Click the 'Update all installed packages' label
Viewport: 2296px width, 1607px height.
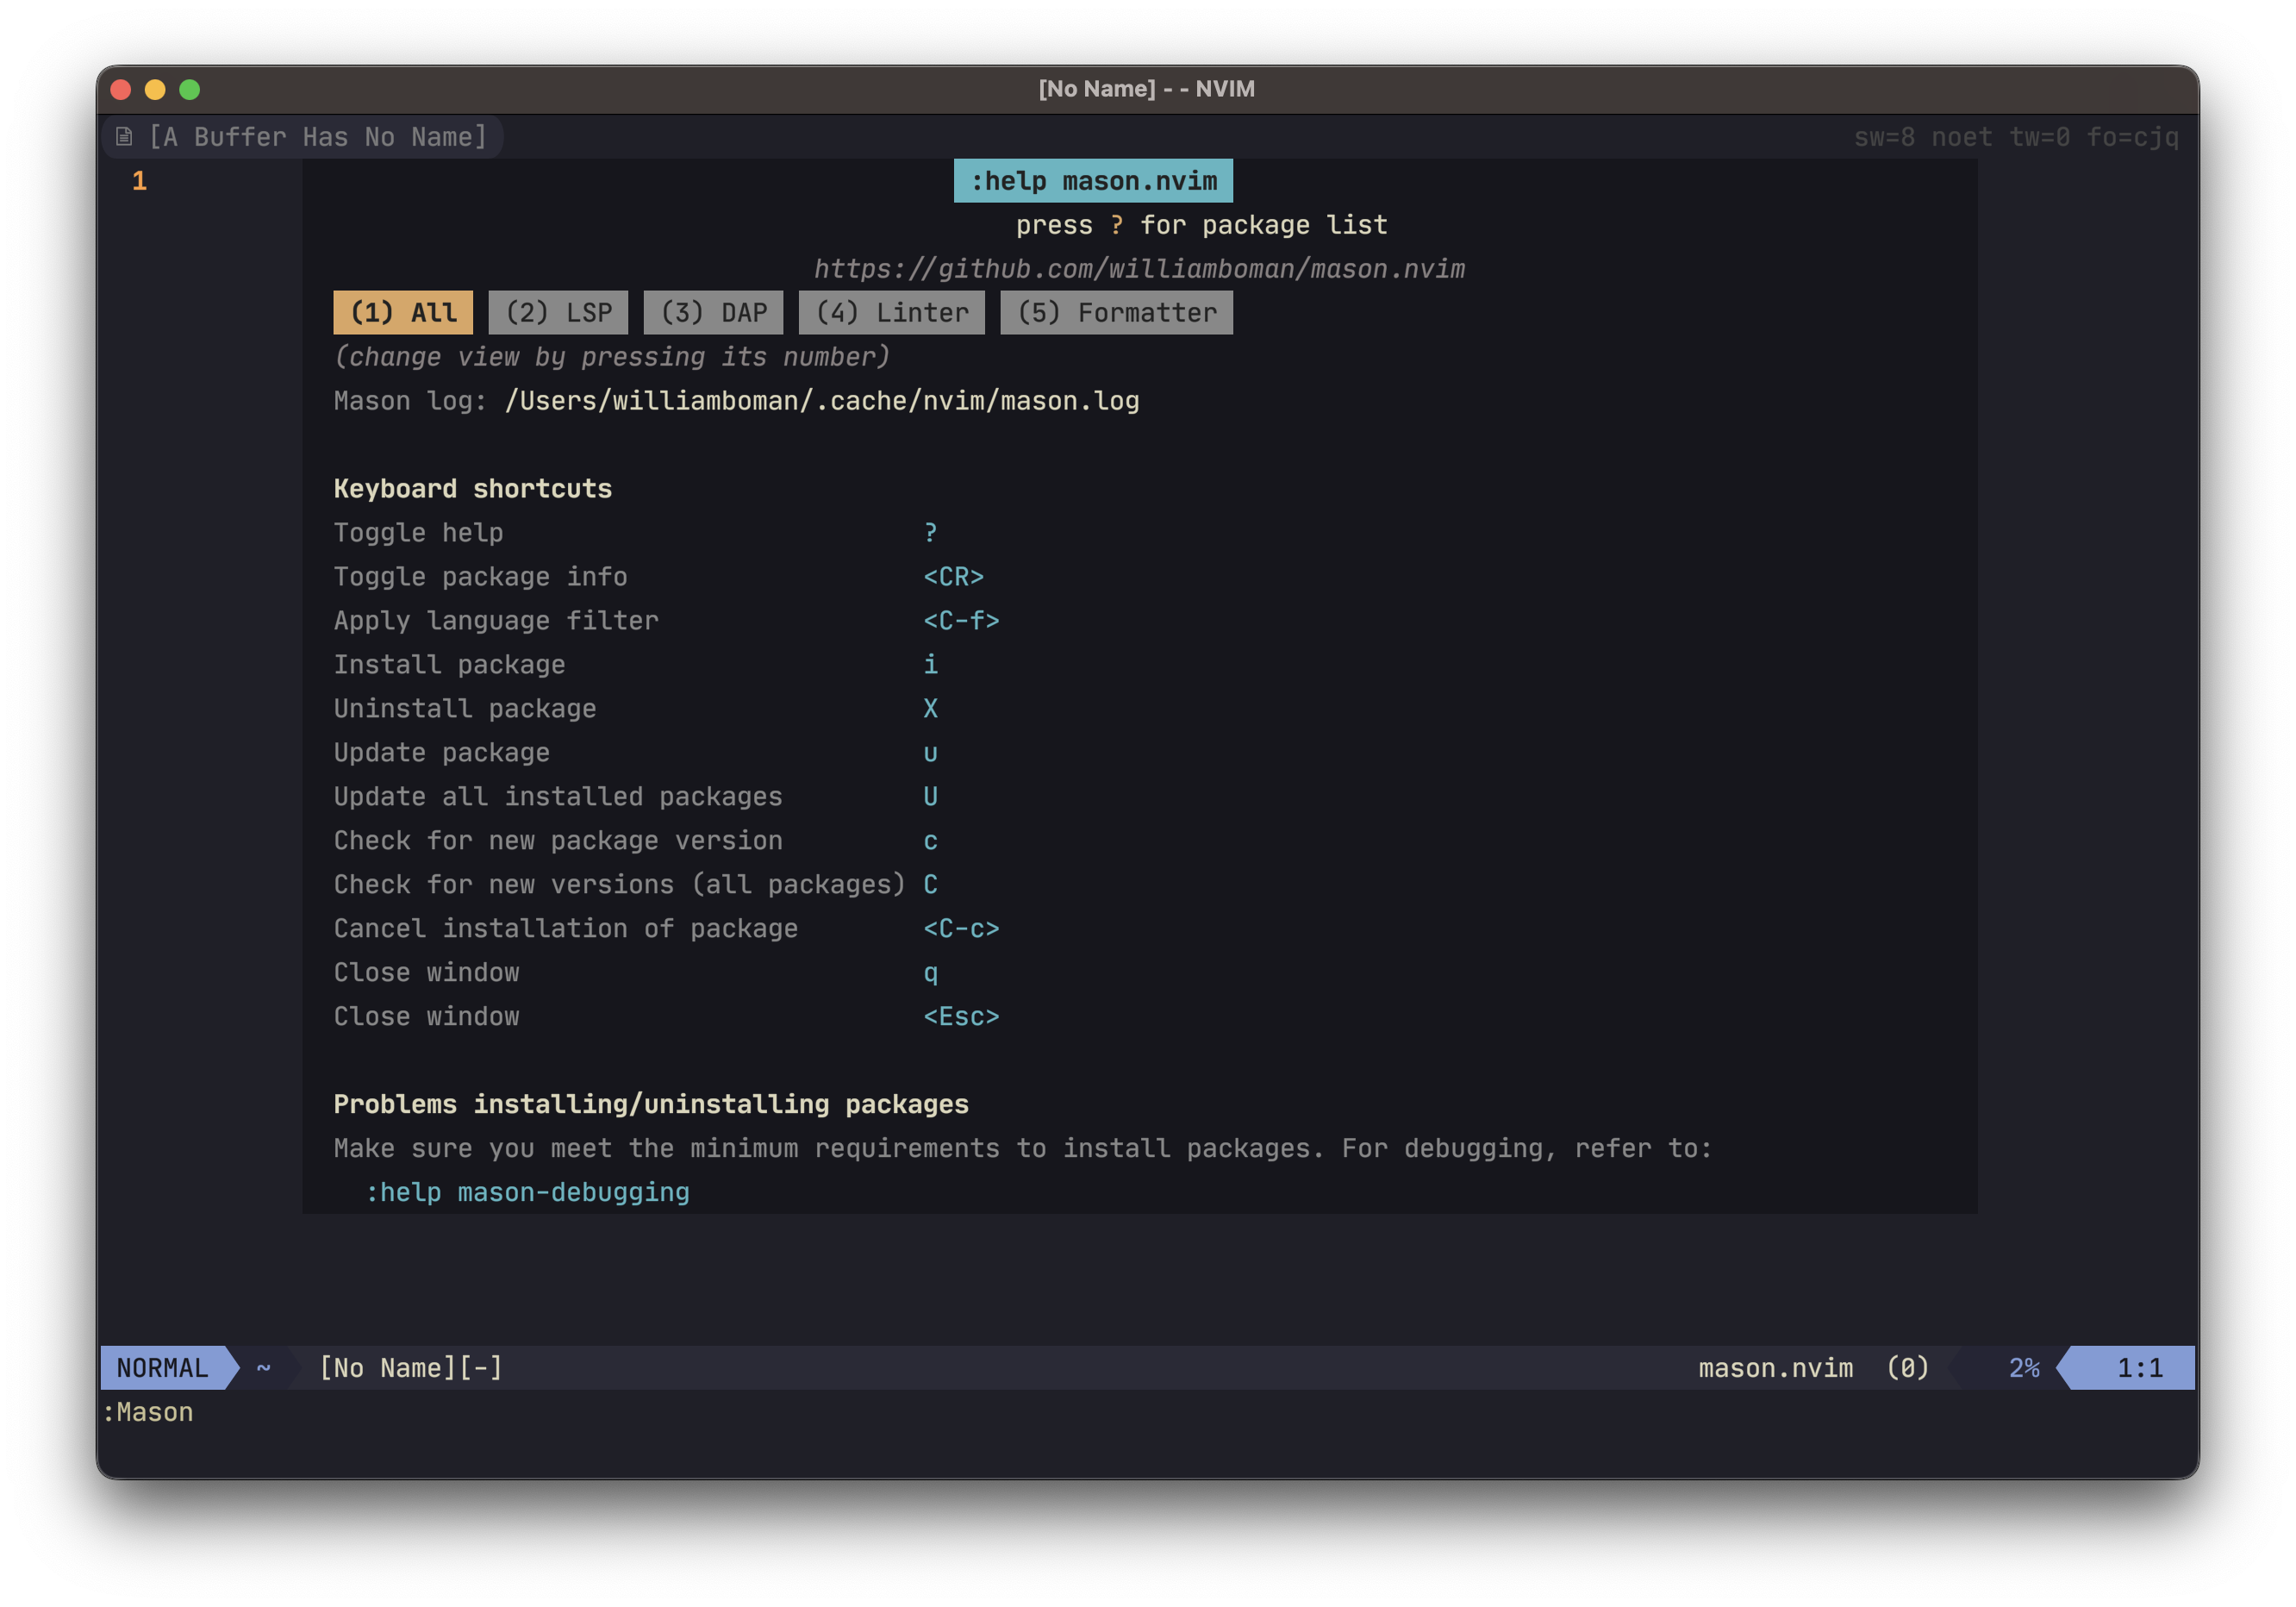[x=559, y=797]
